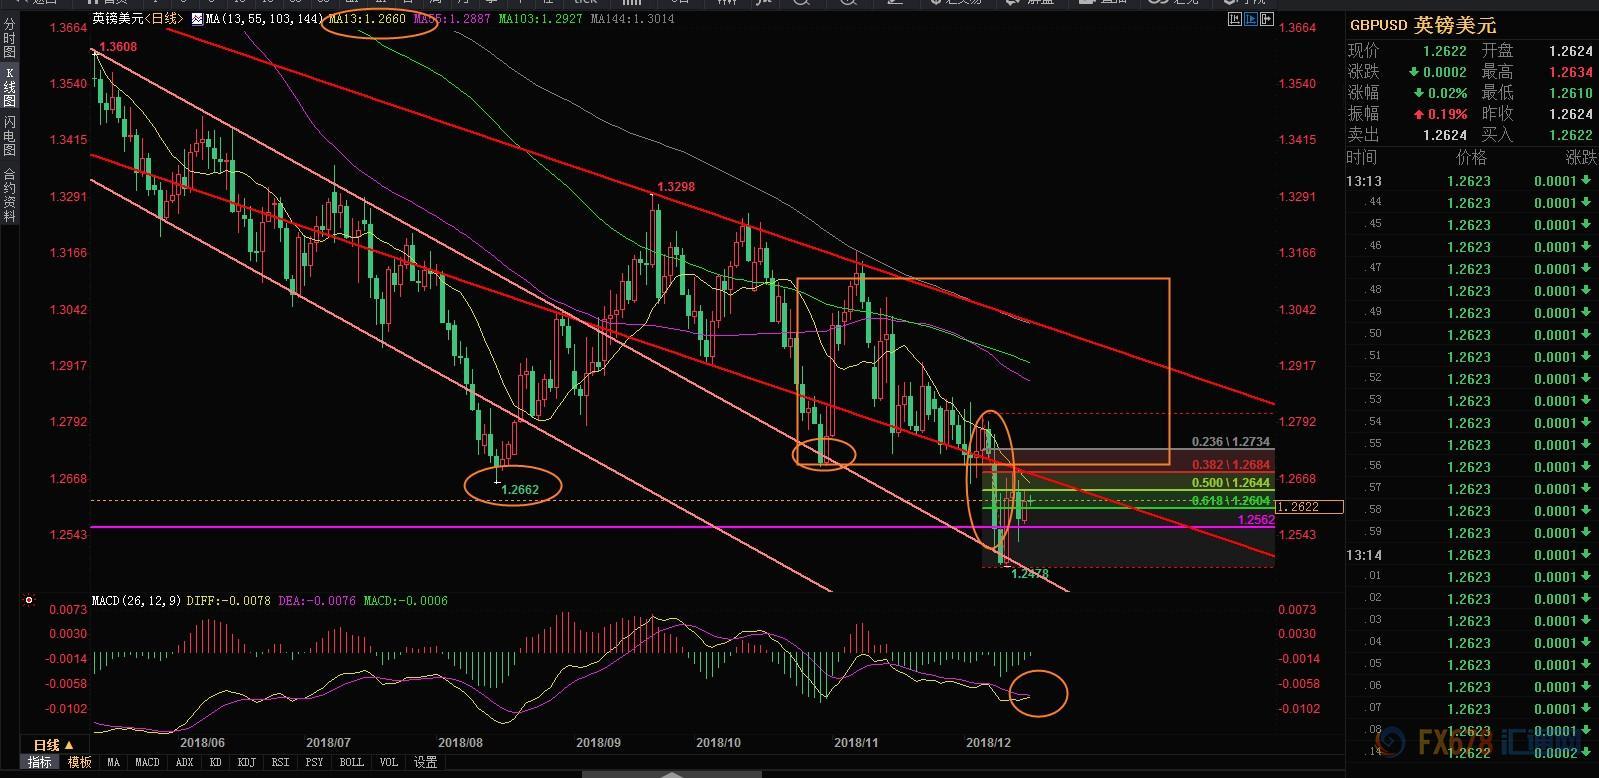
Task: Click the 2018/12 date axis label
Action: (988, 743)
